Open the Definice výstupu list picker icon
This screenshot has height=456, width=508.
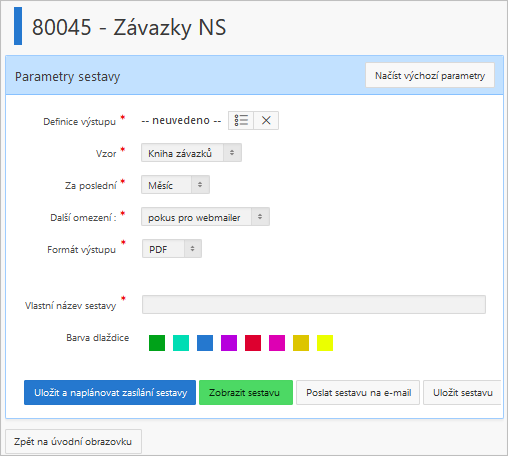point(241,120)
